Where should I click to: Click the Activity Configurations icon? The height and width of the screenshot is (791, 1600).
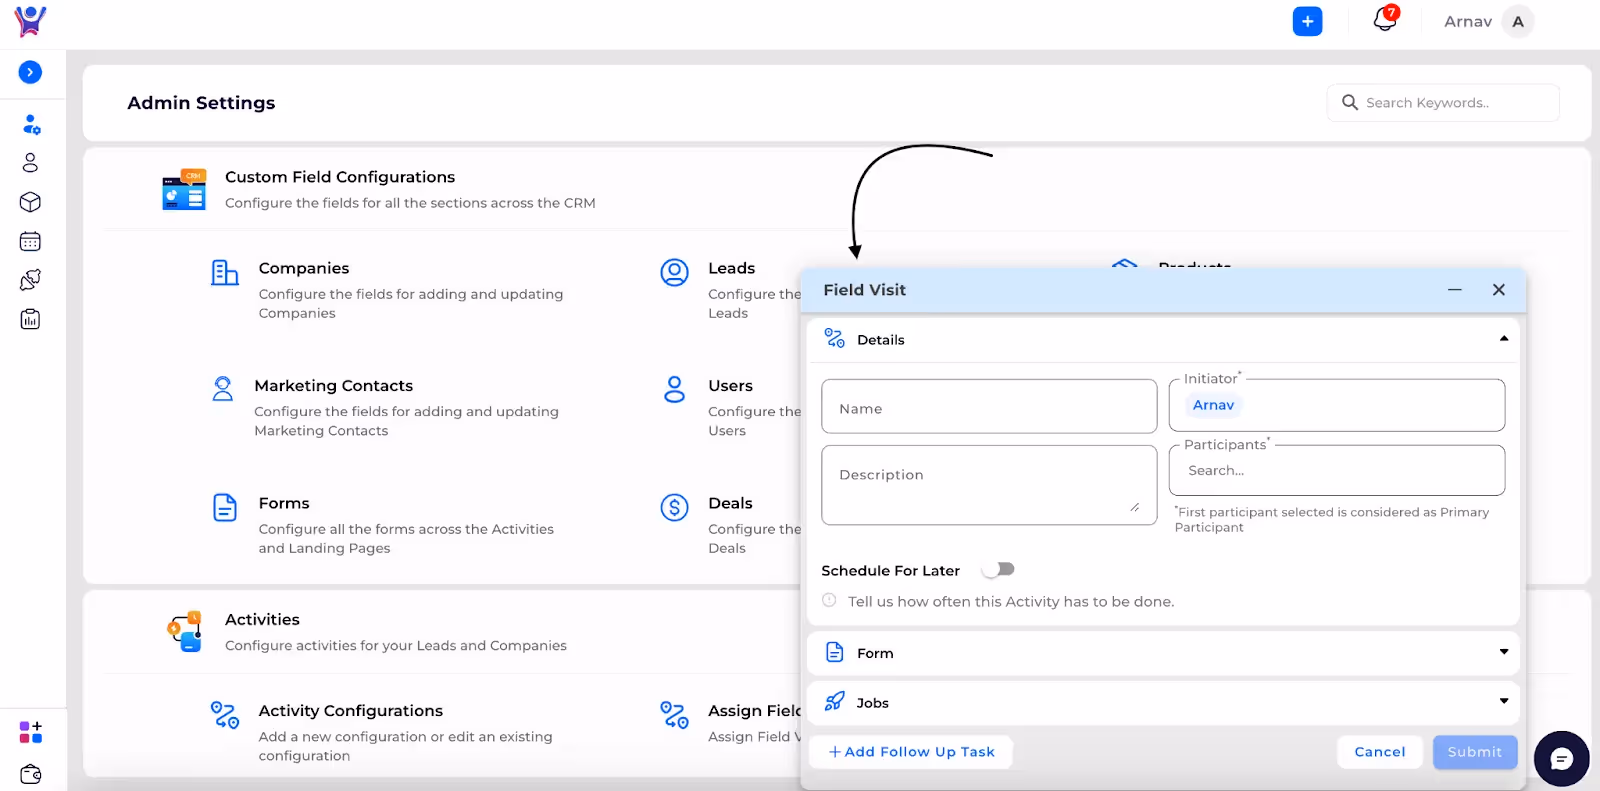[225, 715]
